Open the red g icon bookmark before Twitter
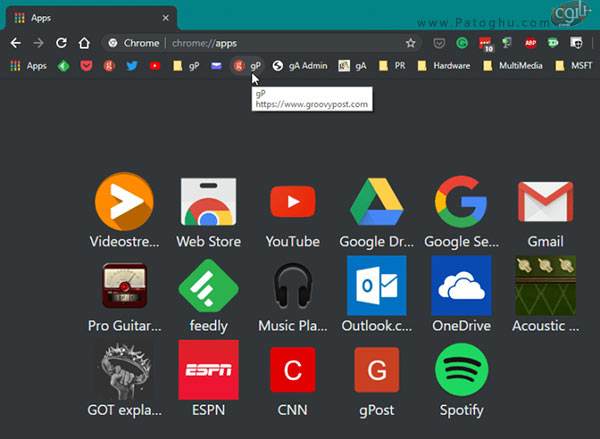 (109, 66)
